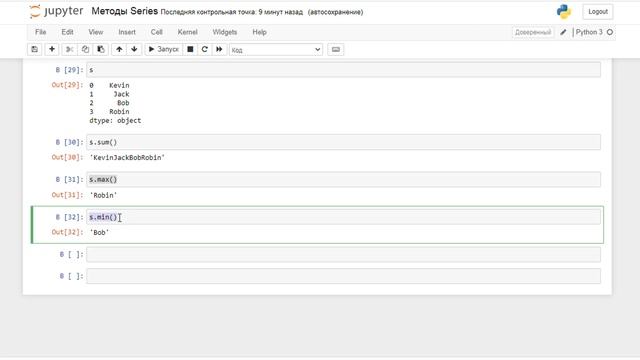Copy selected cells icon

point(85,49)
